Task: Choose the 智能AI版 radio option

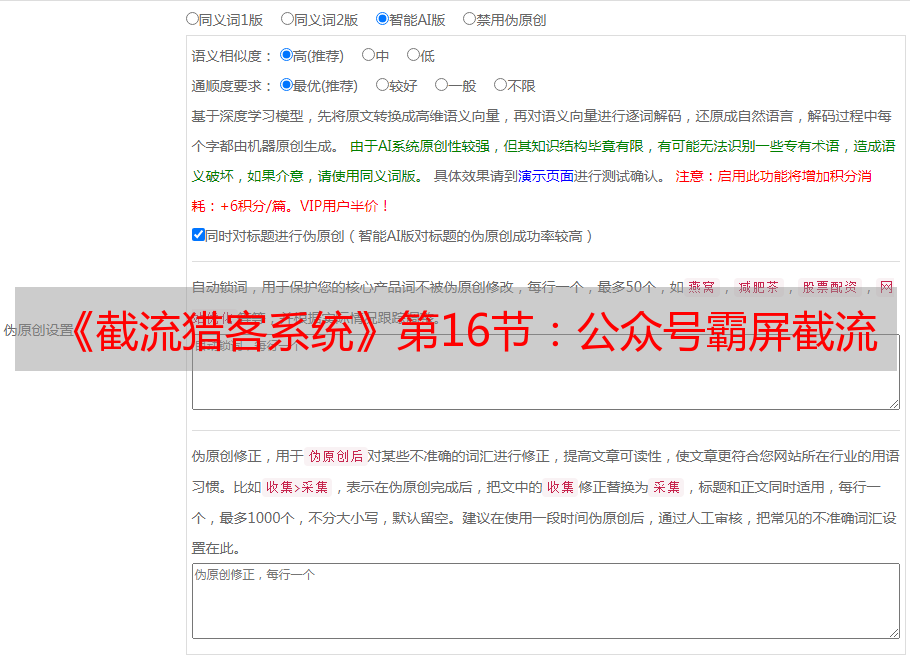Action: point(382,19)
